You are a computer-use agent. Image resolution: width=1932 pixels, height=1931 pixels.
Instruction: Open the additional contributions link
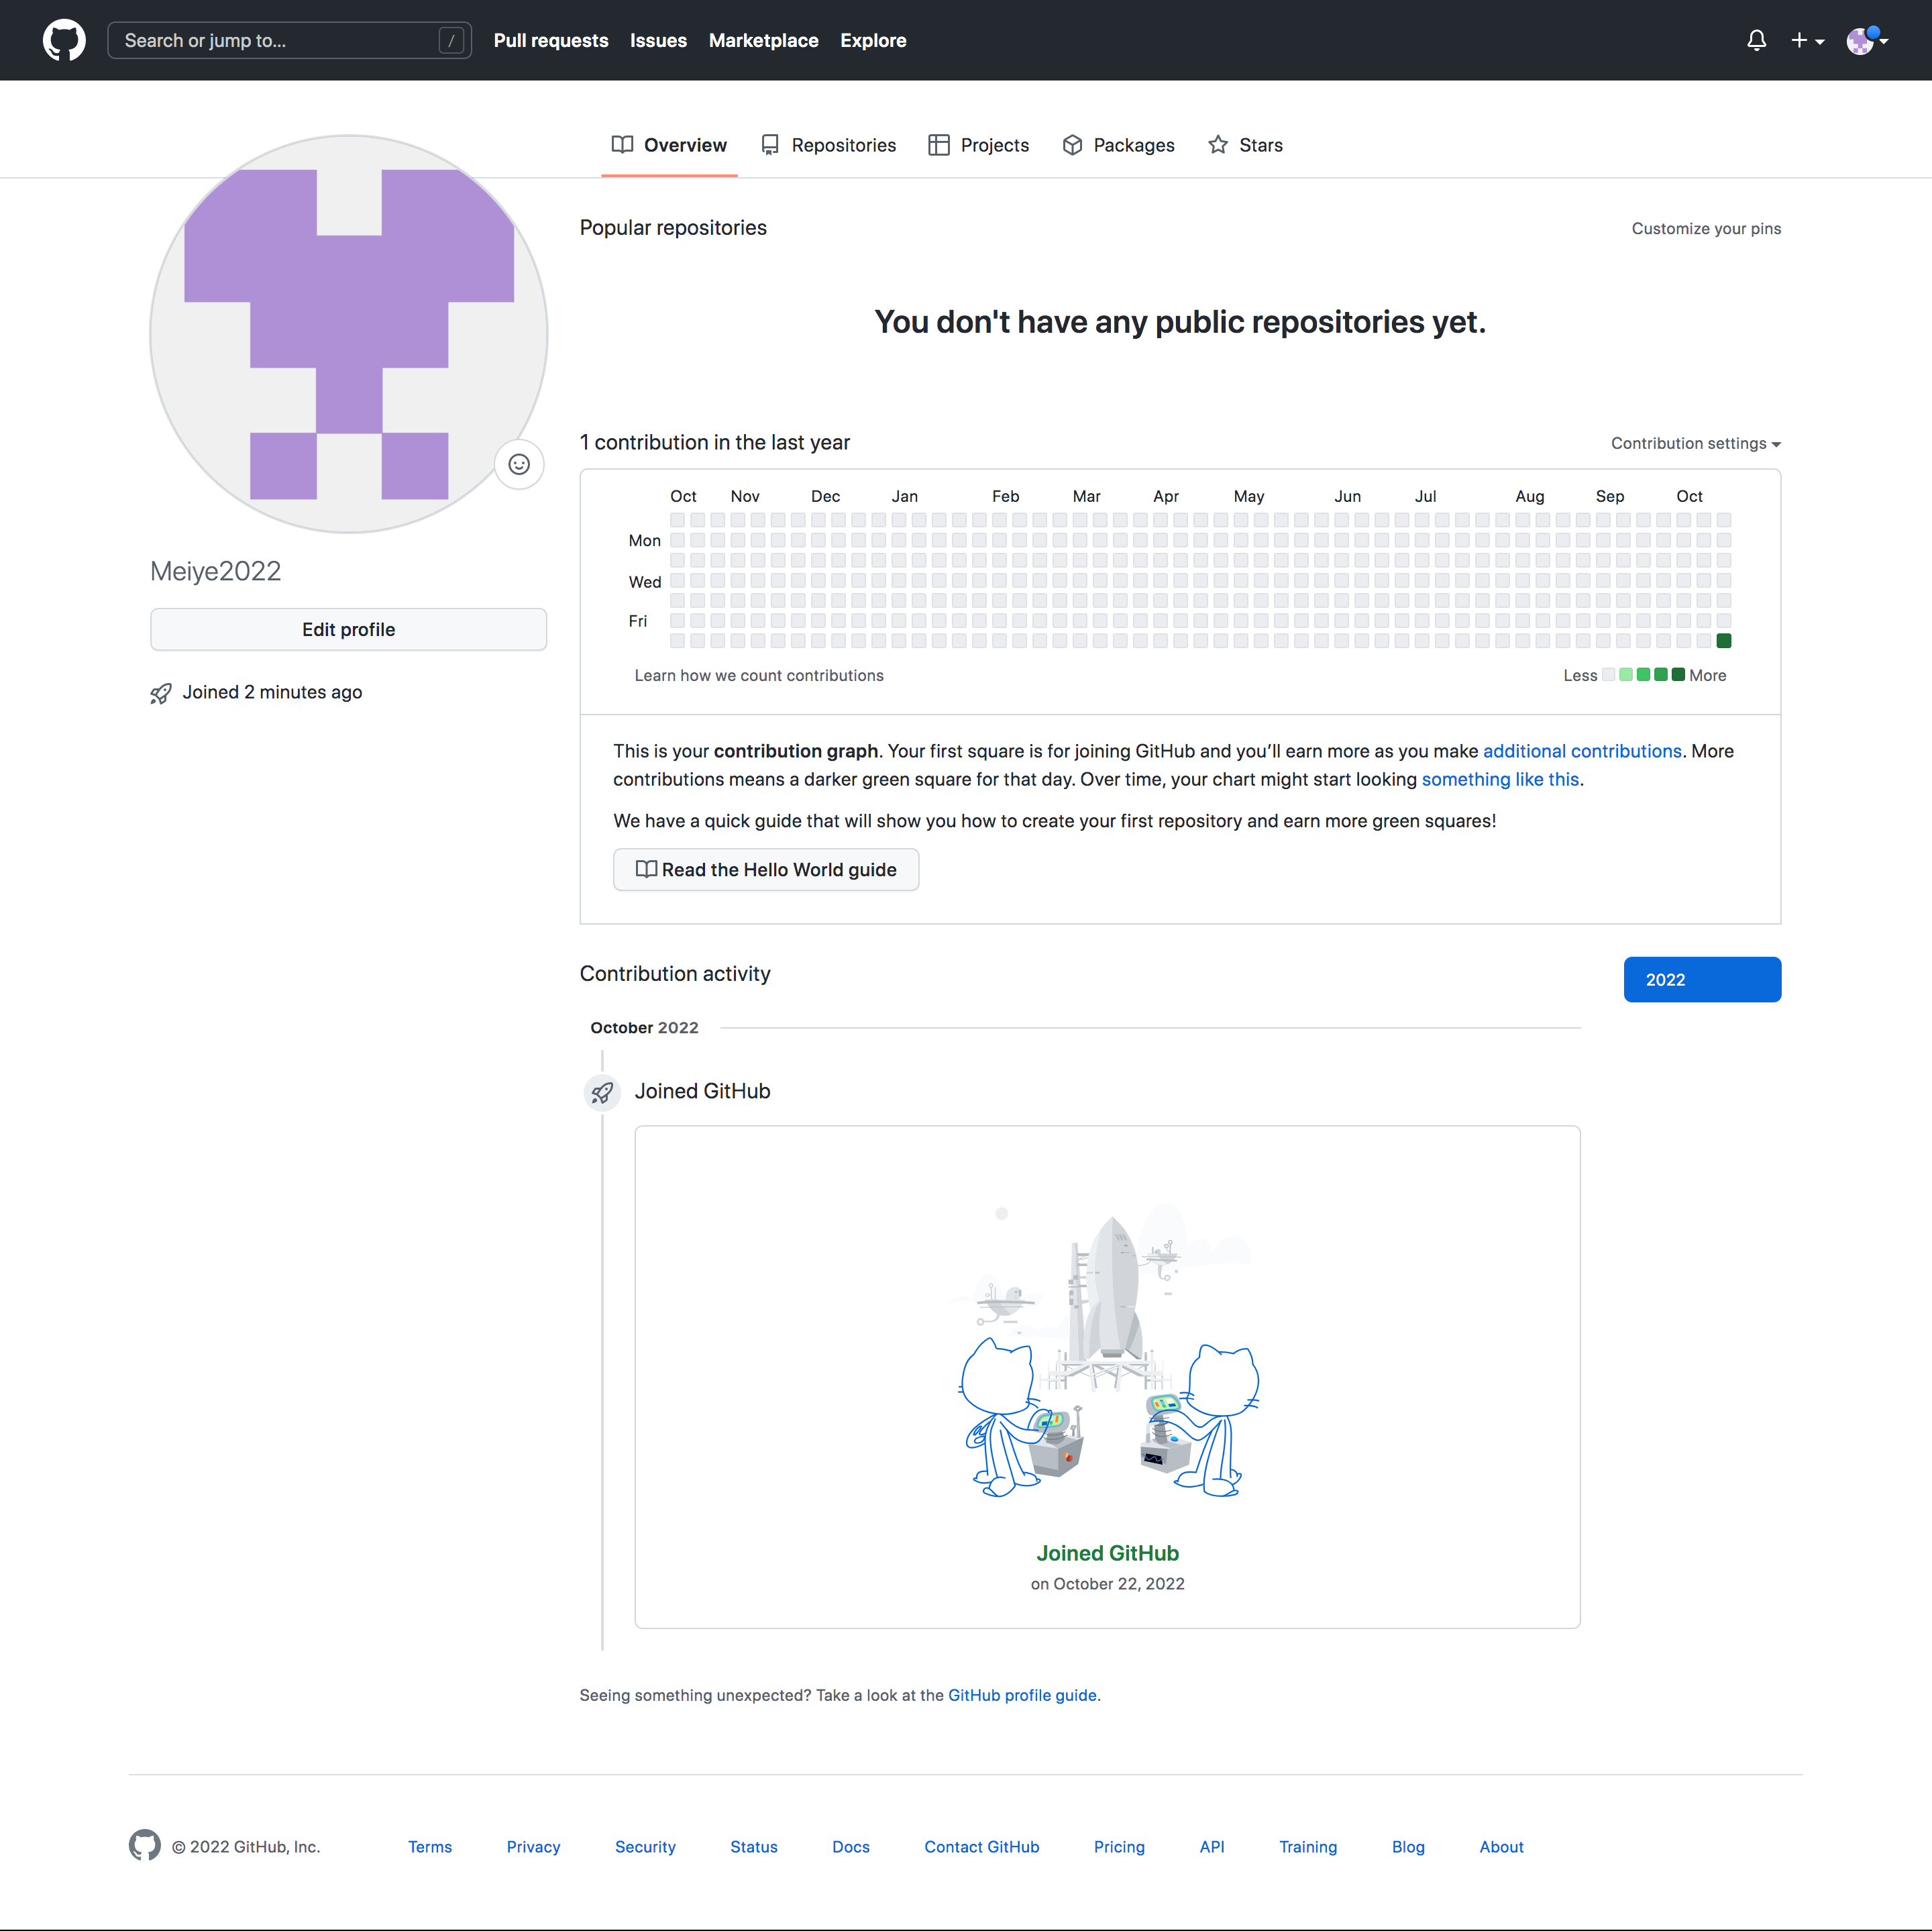1582,751
